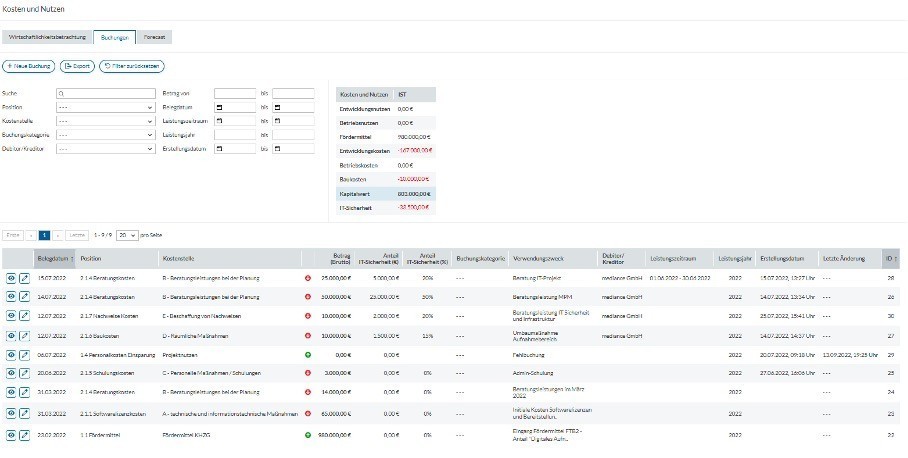Click the Leistungsjahr from-year field
908x458 pixels.
click(x=235, y=135)
